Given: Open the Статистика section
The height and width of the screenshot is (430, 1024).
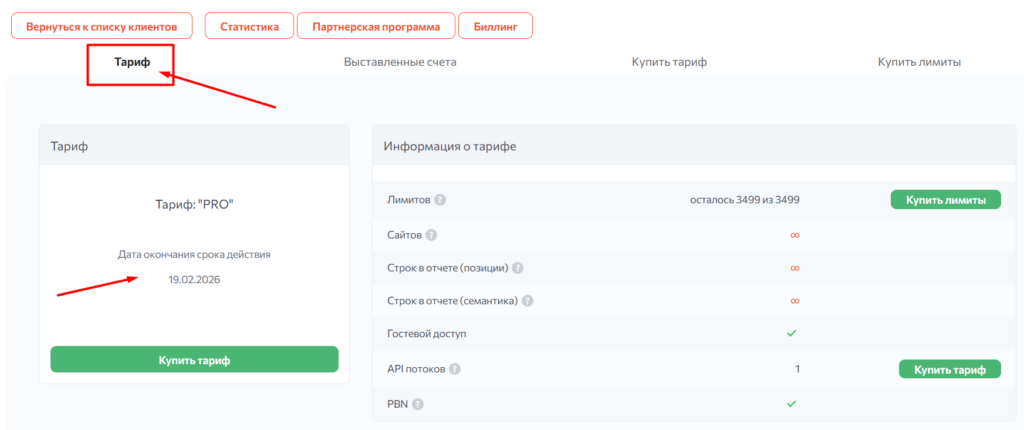Looking at the screenshot, I should click(249, 26).
